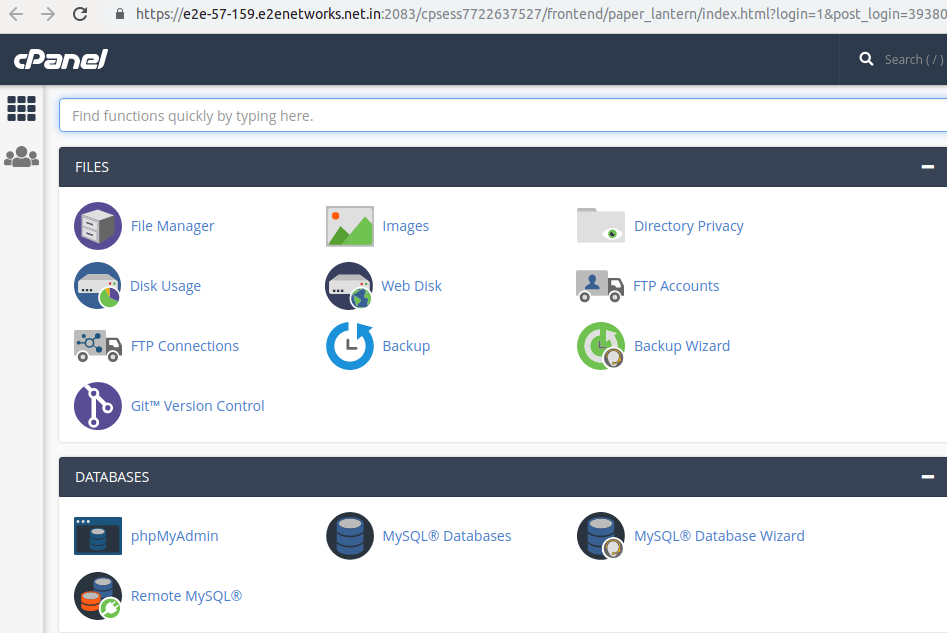Click the FTP Accounts truck icon
The image size is (947, 633).
point(600,286)
